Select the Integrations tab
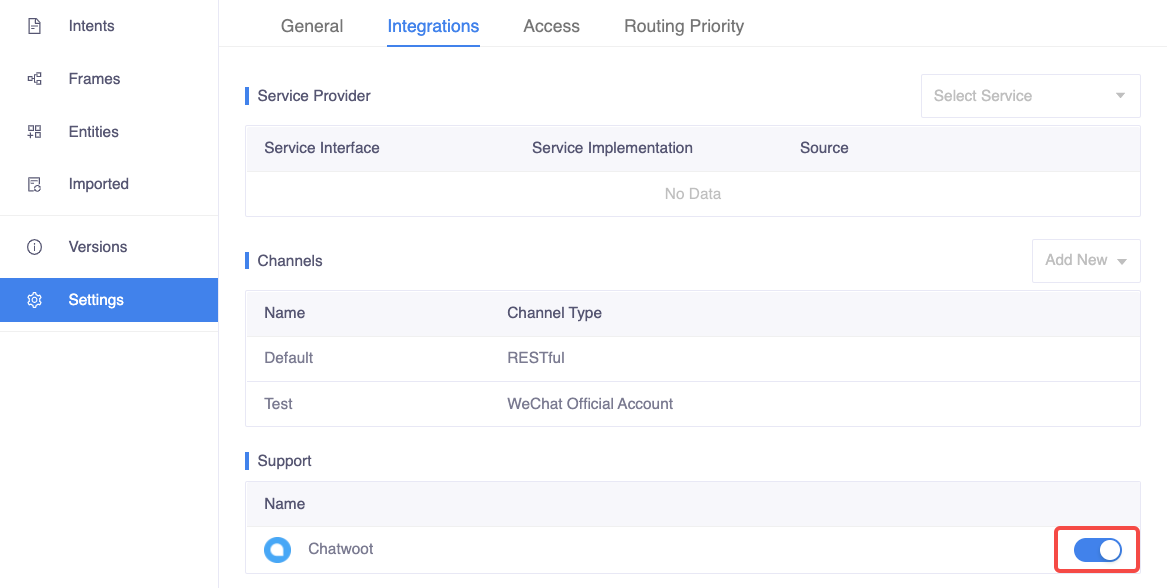 433,26
